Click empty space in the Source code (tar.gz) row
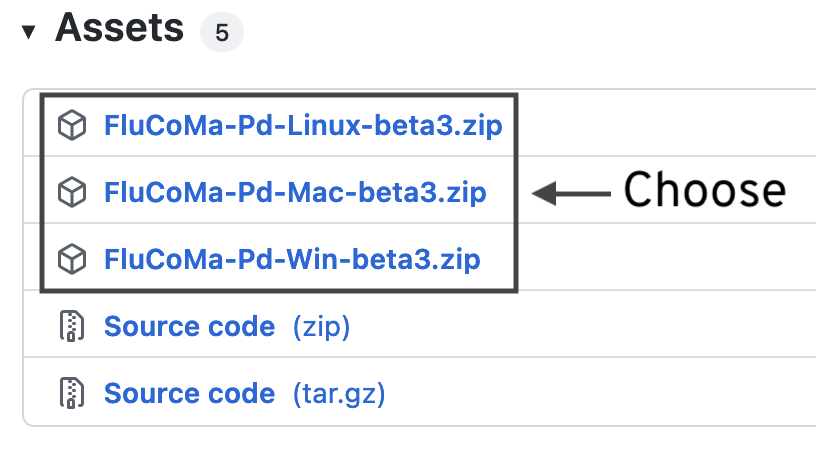 tap(598, 392)
